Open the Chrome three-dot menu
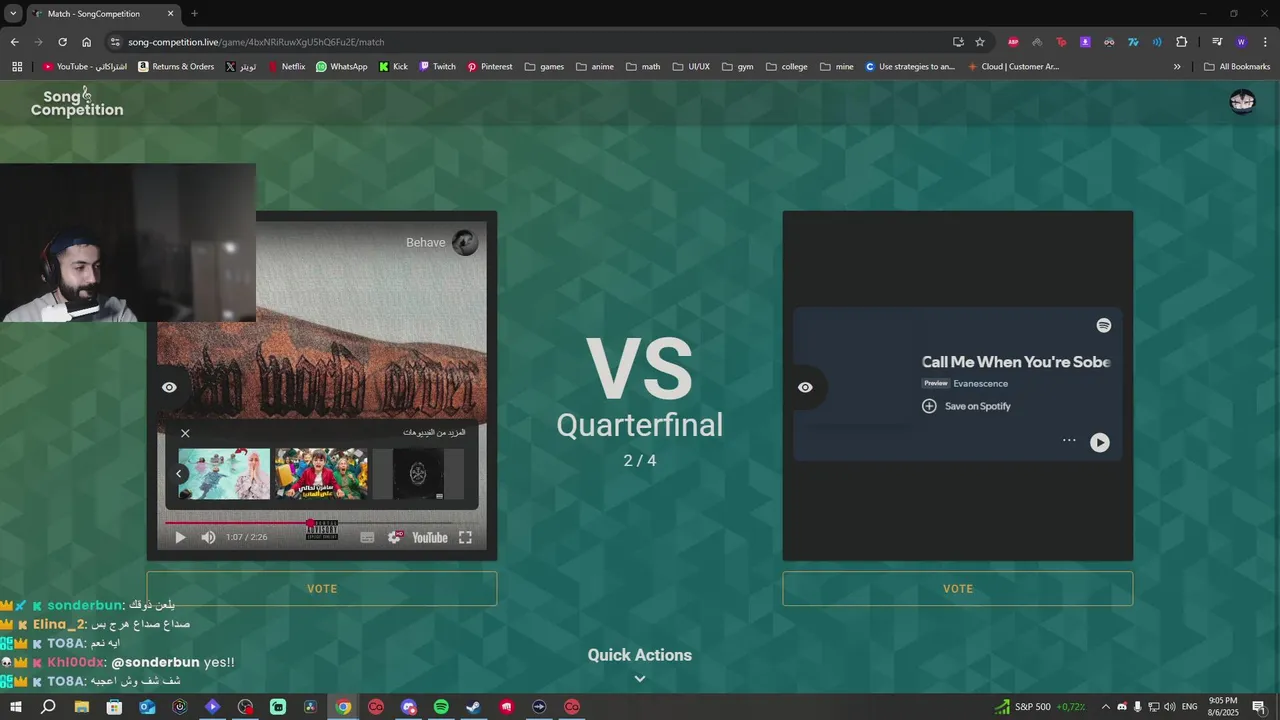 (x=1265, y=42)
